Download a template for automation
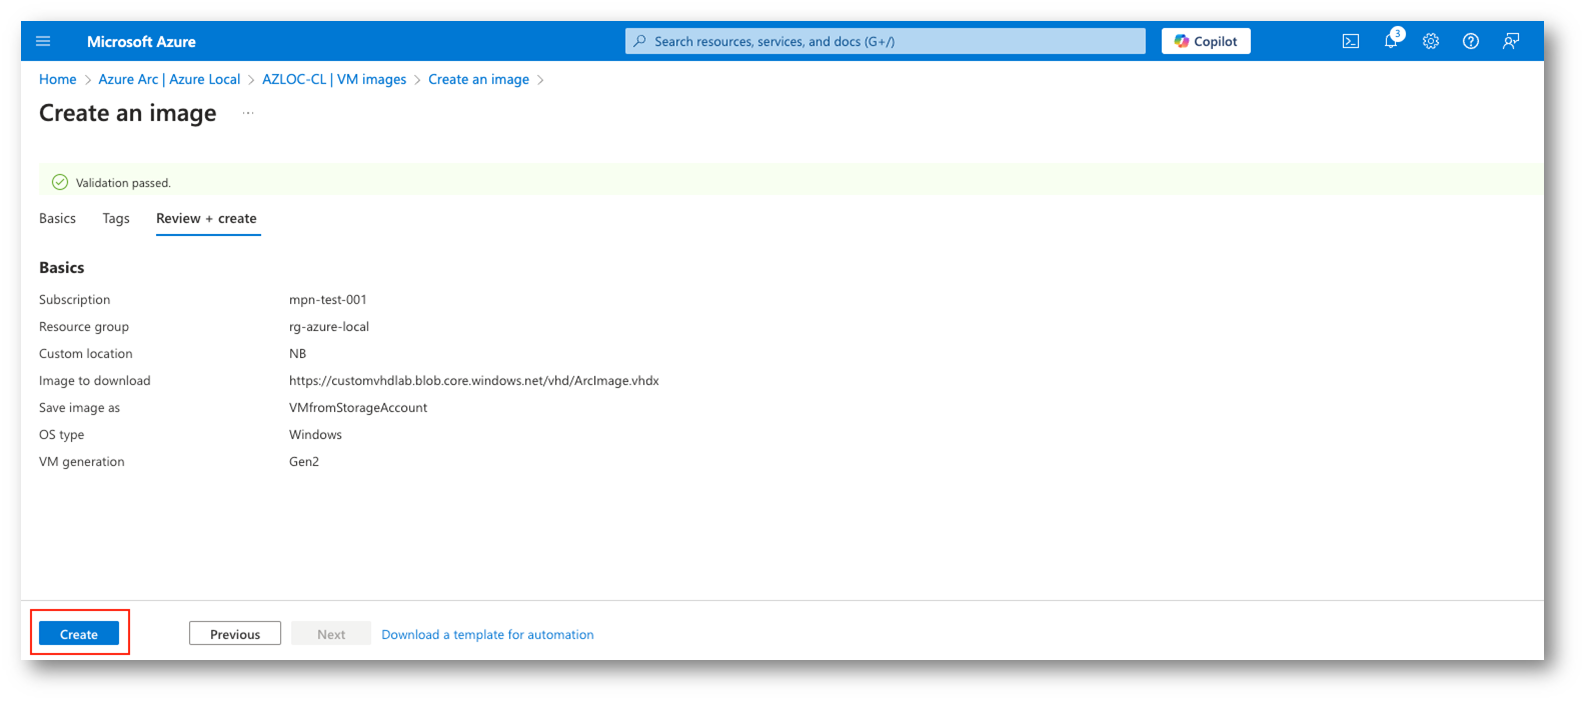 click(488, 634)
